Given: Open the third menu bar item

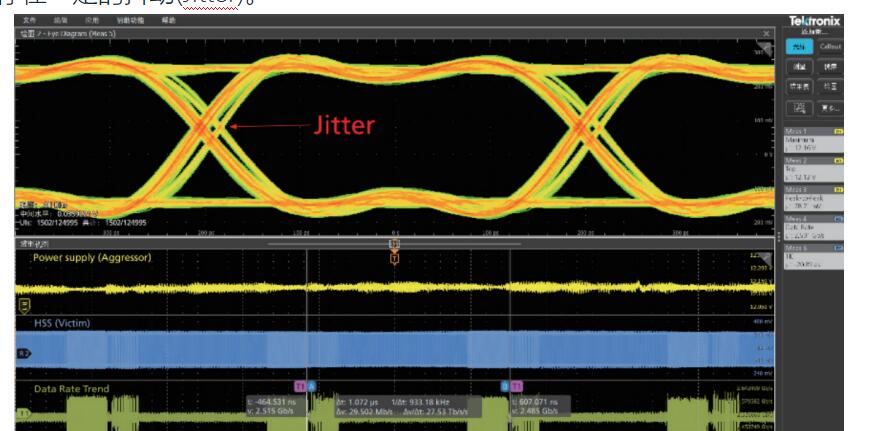Looking at the screenshot, I should coord(91,20).
